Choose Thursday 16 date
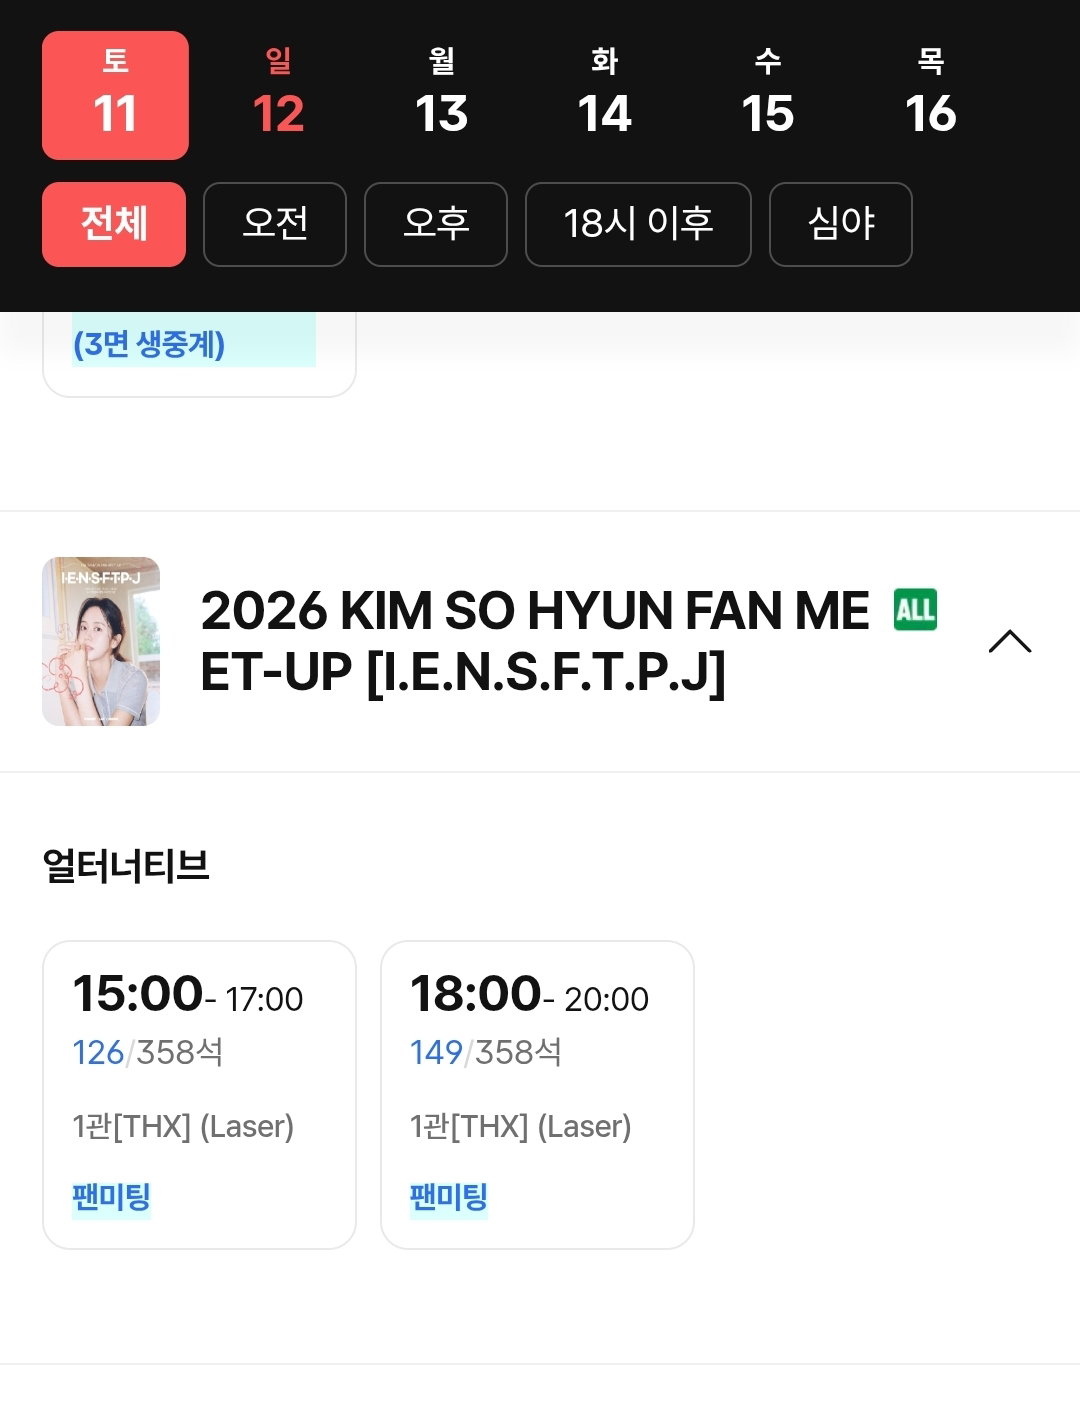The height and width of the screenshot is (1404, 1080). coord(930,95)
